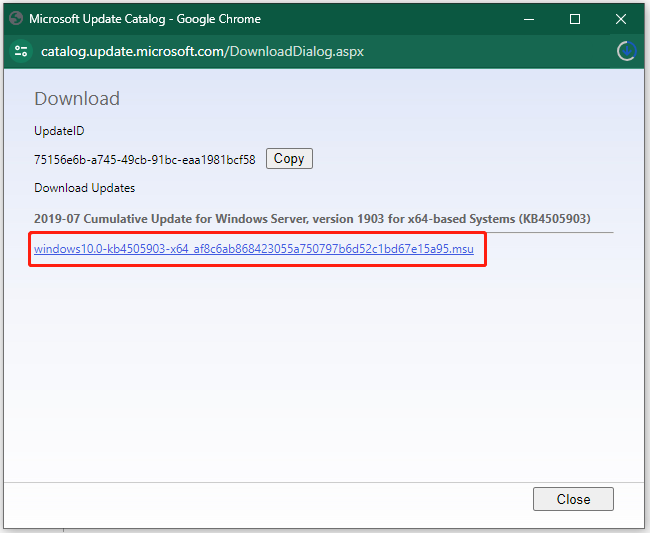Maximize the Microsoft Update Catalog window
650x533 pixels.
(x=575, y=19)
